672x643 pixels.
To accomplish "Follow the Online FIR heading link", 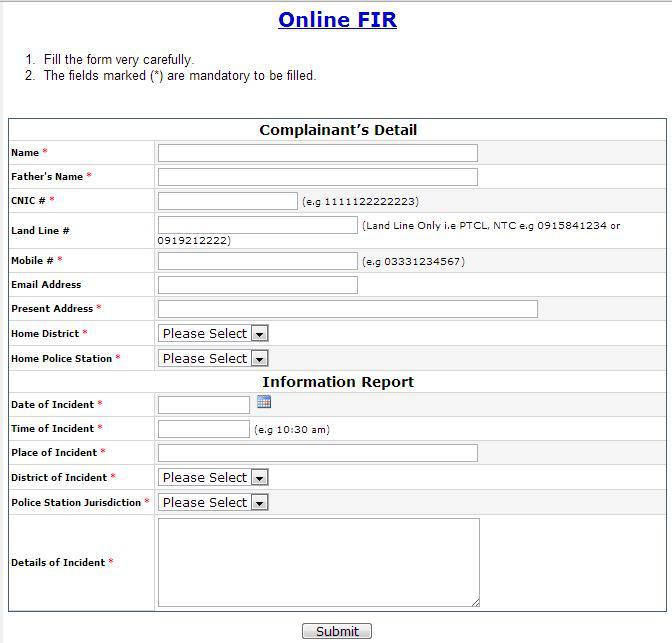I will [337, 20].
